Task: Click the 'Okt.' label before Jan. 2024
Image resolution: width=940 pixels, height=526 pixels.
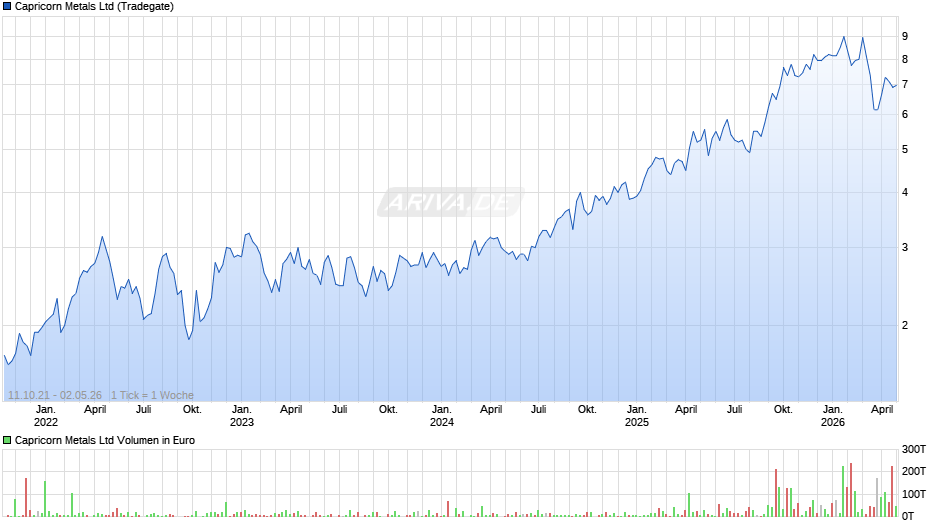Action: [388, 410]
